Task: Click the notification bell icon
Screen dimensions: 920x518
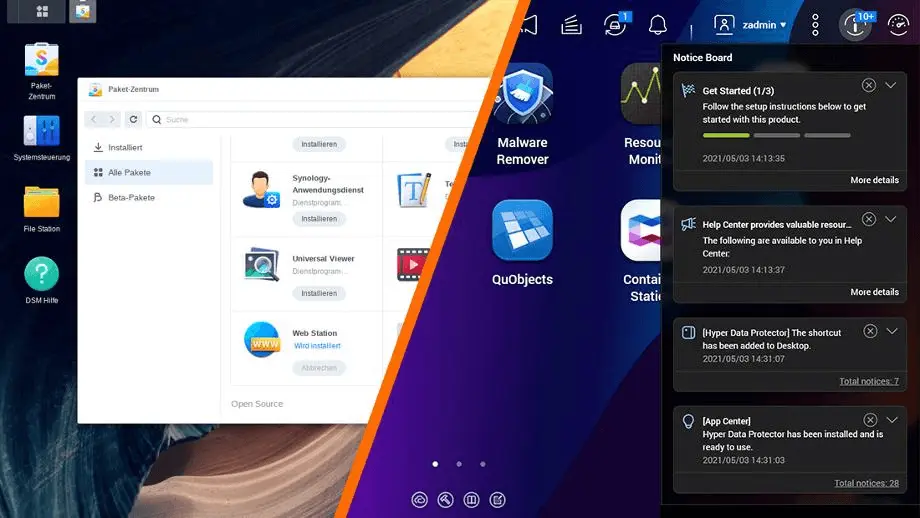Action: point(657,25)
